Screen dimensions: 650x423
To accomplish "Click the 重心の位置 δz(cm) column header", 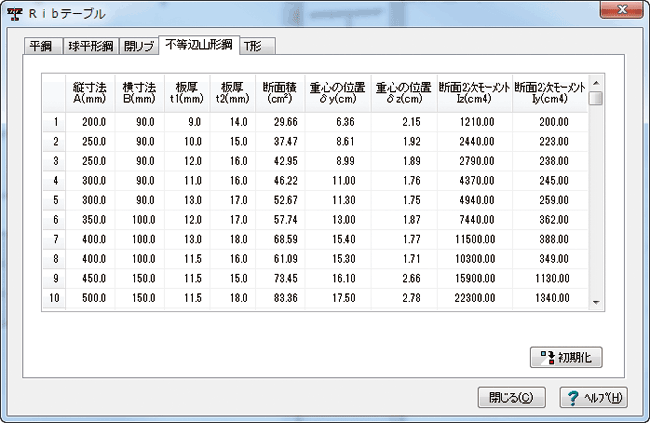I will click(404, 93).
